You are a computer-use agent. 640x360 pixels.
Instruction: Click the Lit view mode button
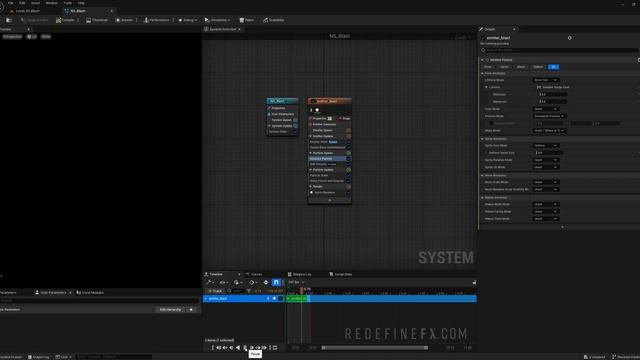coord(32,37)
